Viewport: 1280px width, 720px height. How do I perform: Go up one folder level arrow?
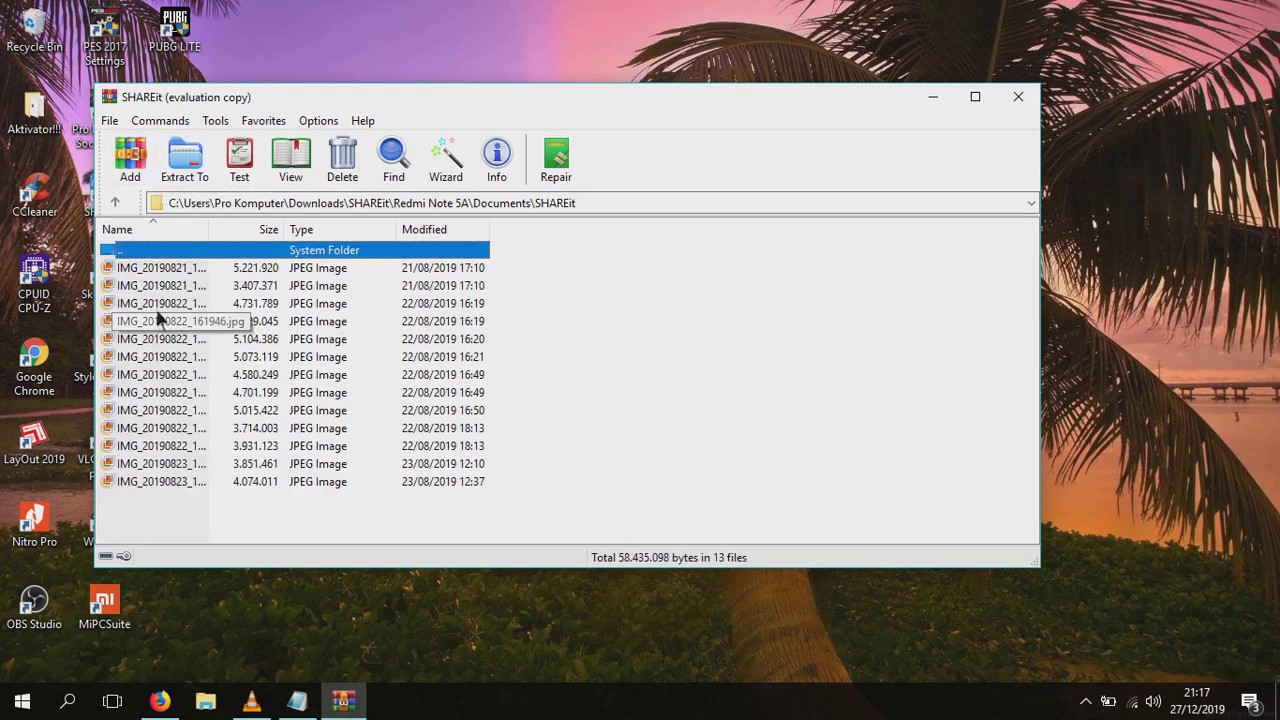115,203
